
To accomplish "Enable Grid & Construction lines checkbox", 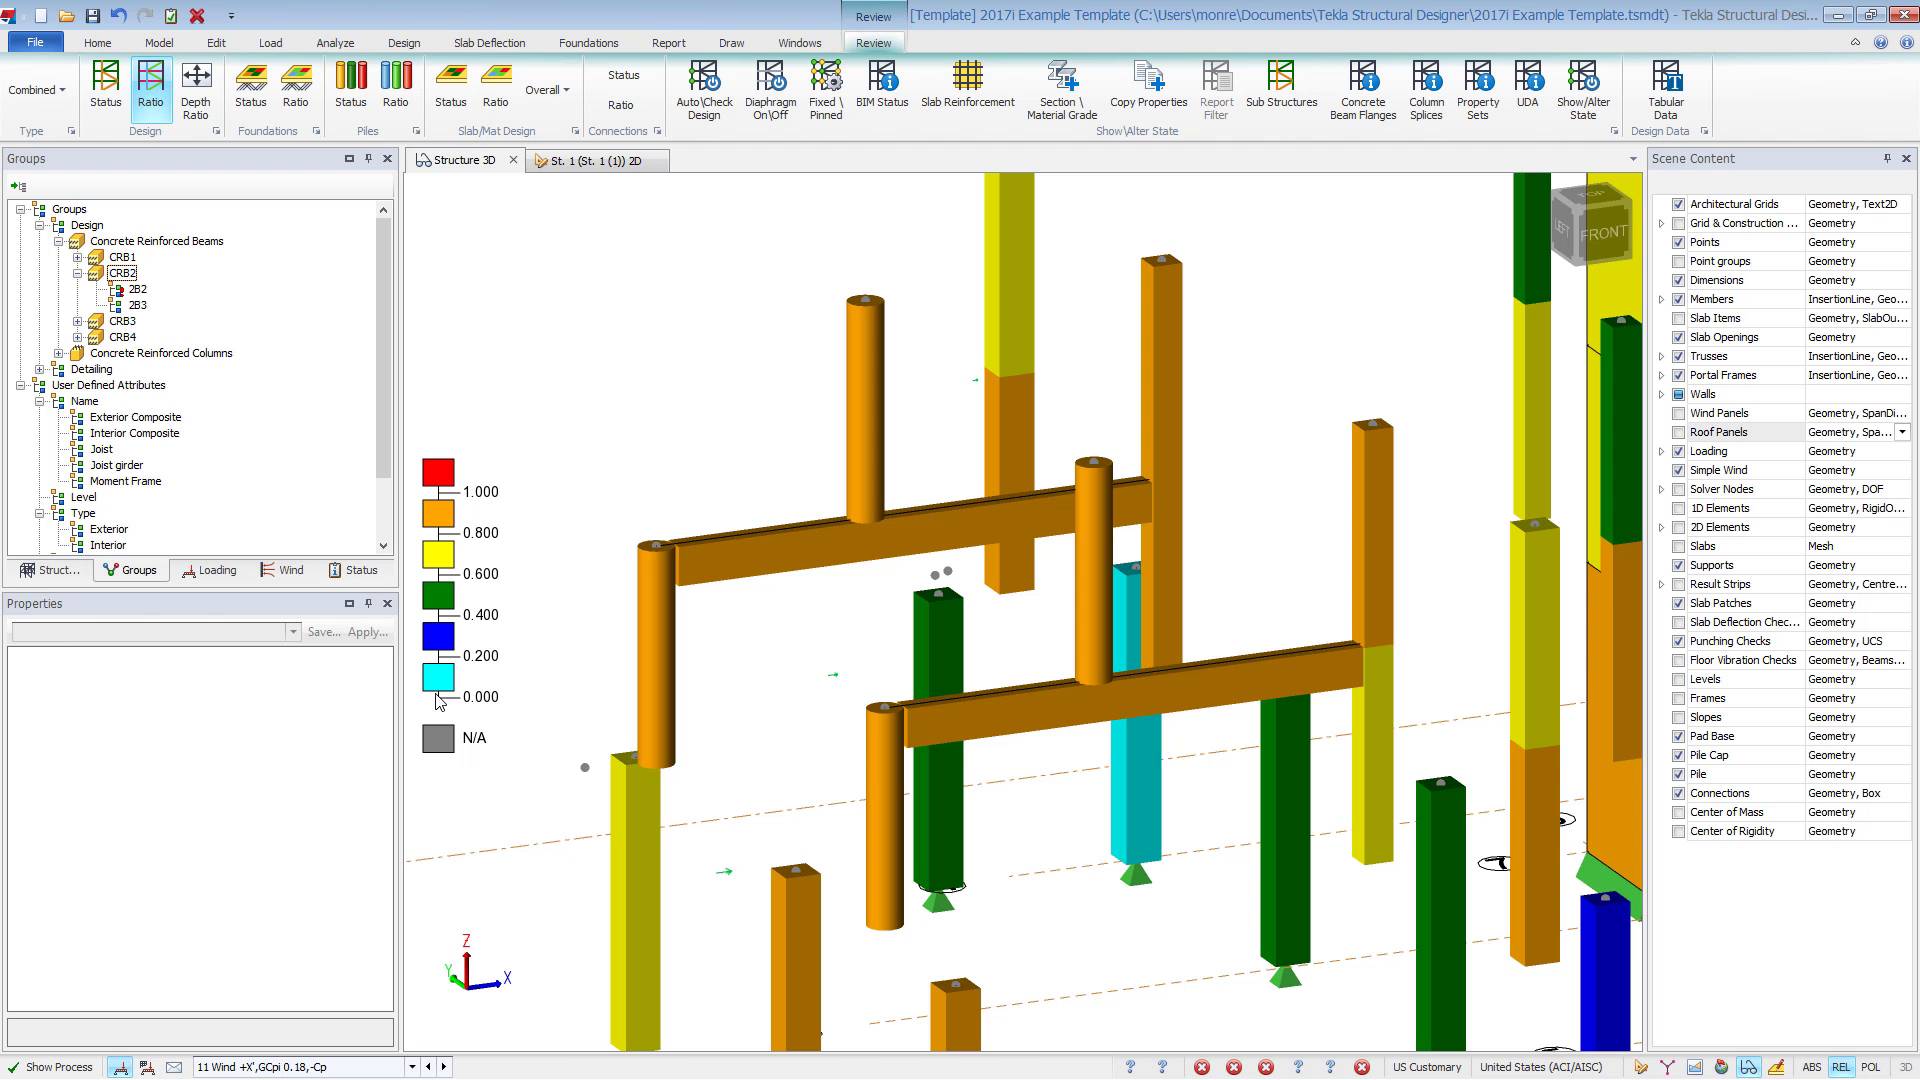I will 1678,223.
